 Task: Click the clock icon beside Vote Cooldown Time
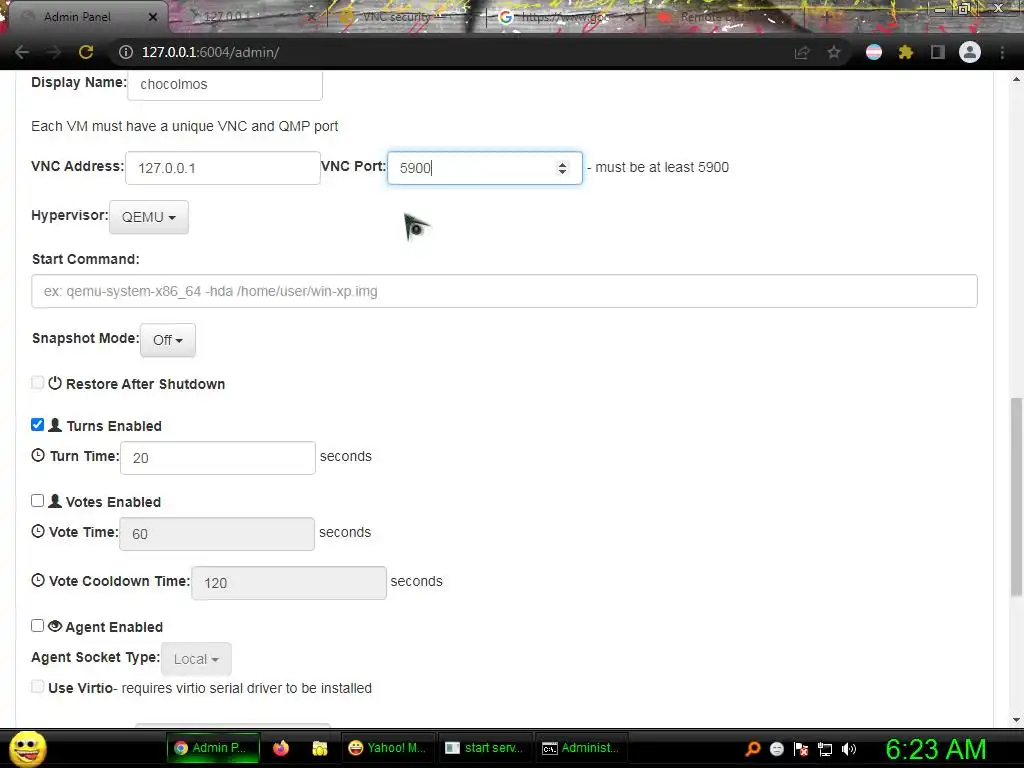point(38,580)
